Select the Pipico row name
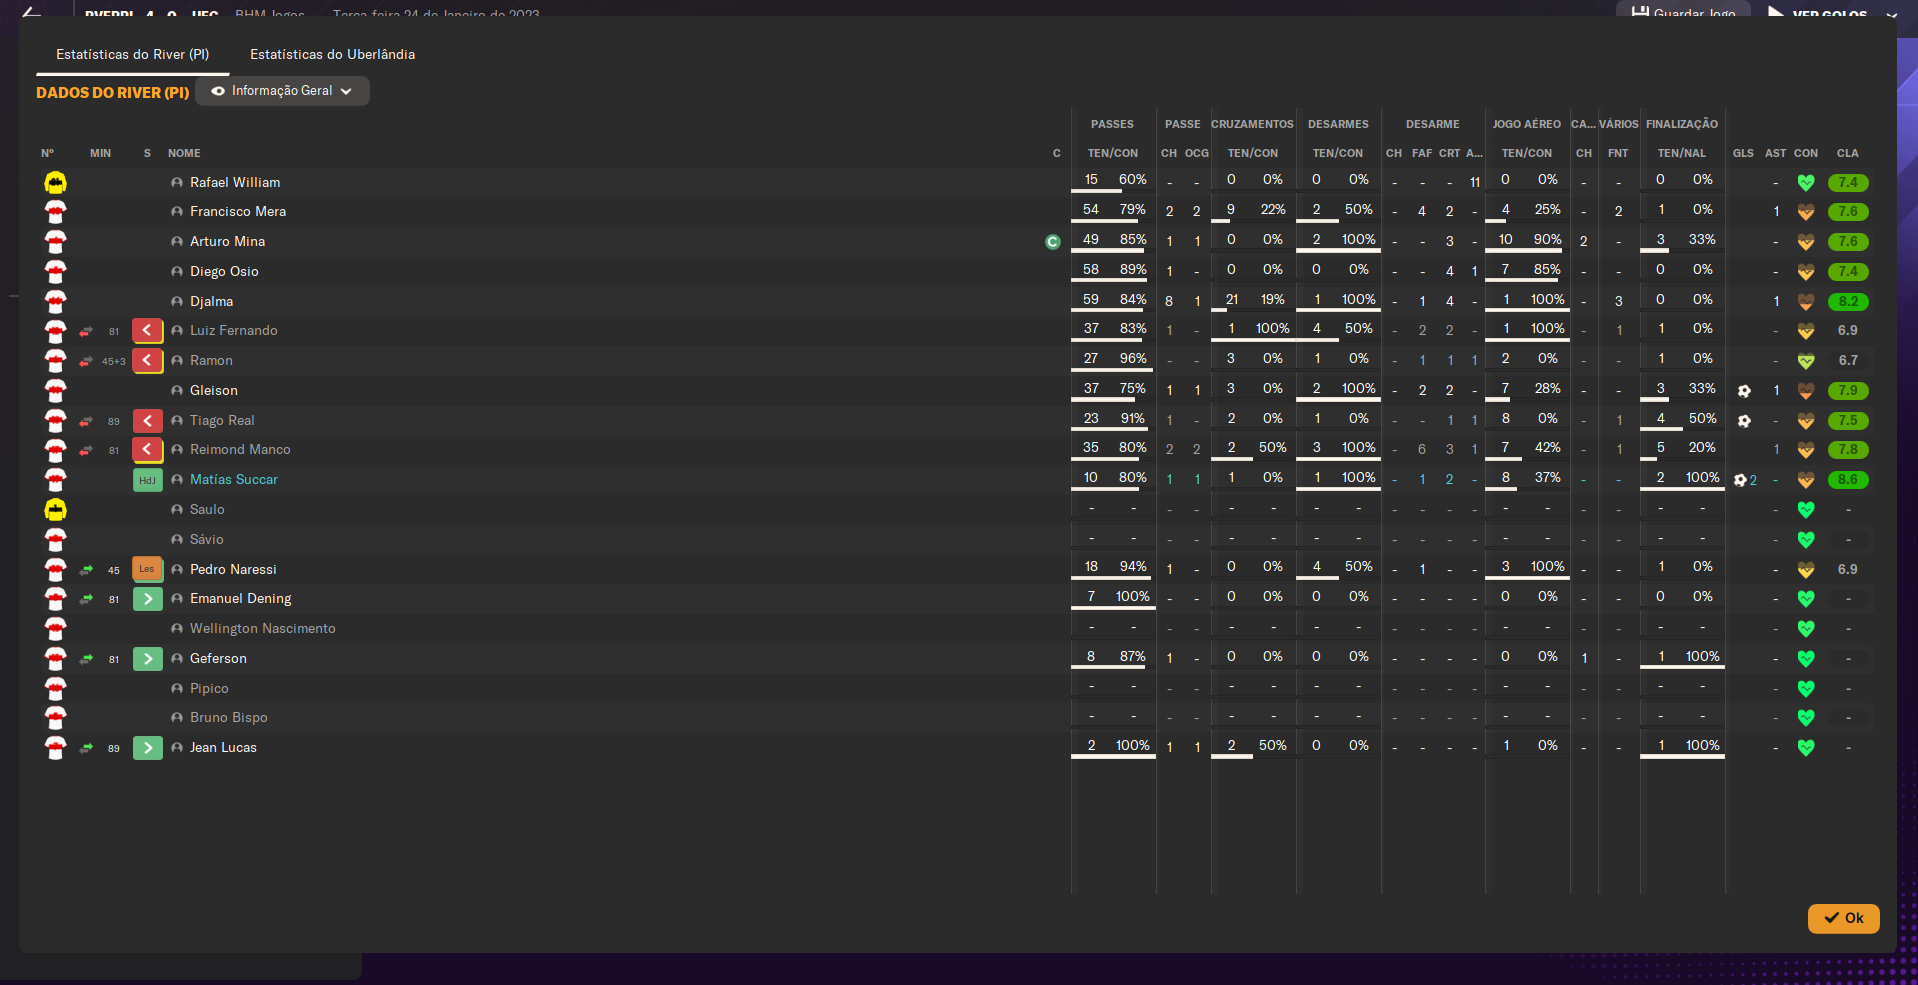This screenshot has height=985, width=1918. pos(209,688)
